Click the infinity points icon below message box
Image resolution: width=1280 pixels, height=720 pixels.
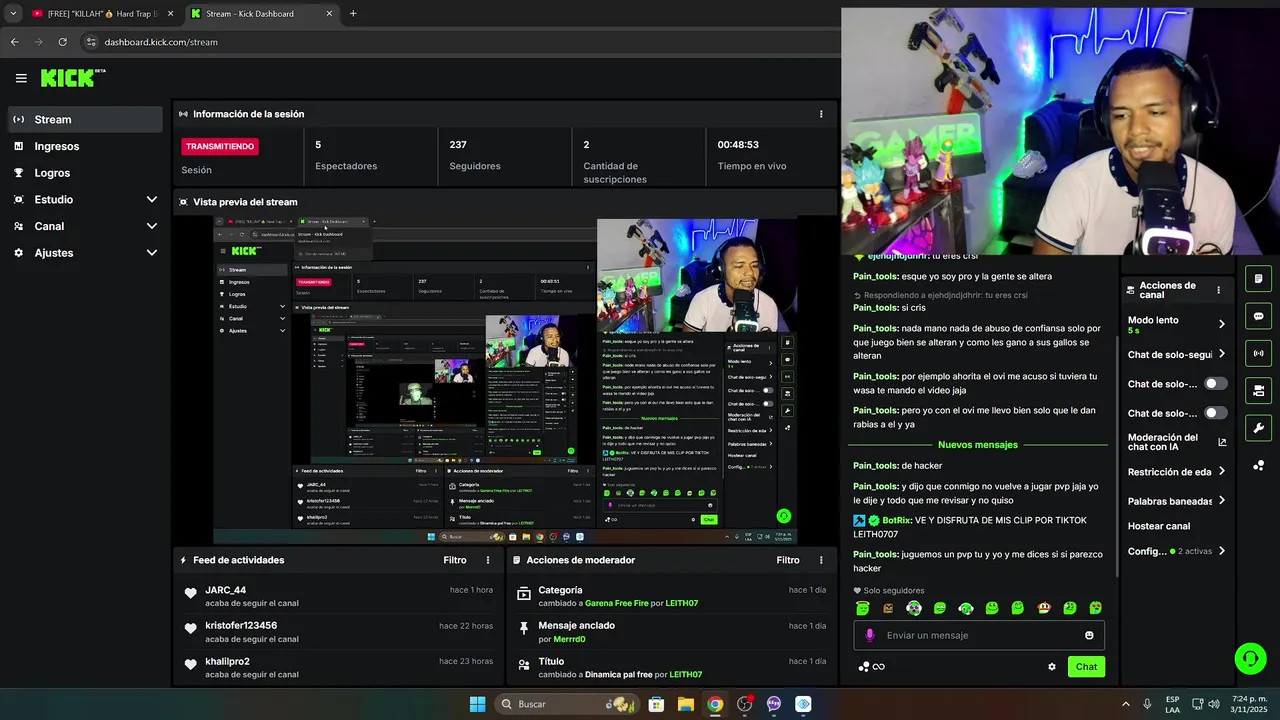click(x=872, y=667)
